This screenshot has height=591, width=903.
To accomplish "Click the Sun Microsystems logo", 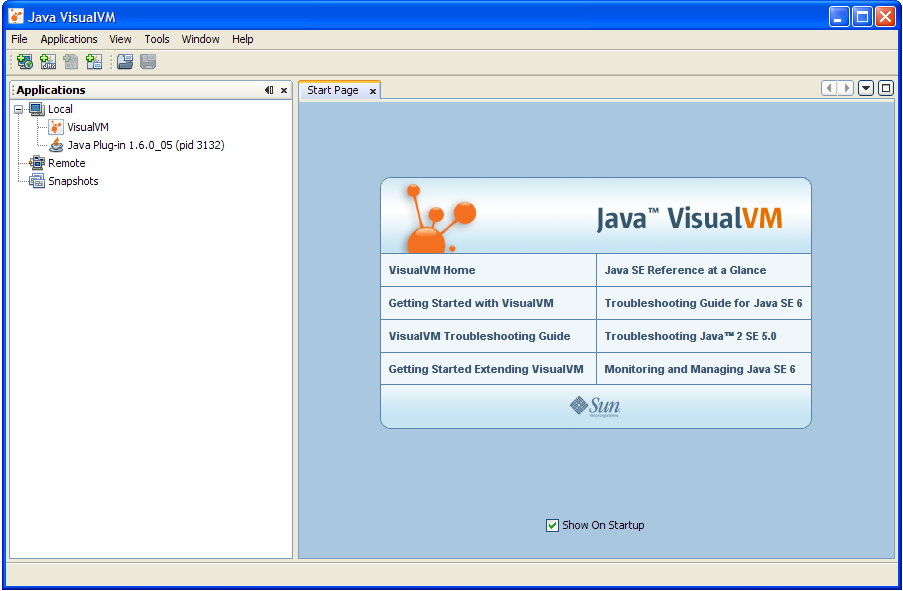I will coord(595,407).
